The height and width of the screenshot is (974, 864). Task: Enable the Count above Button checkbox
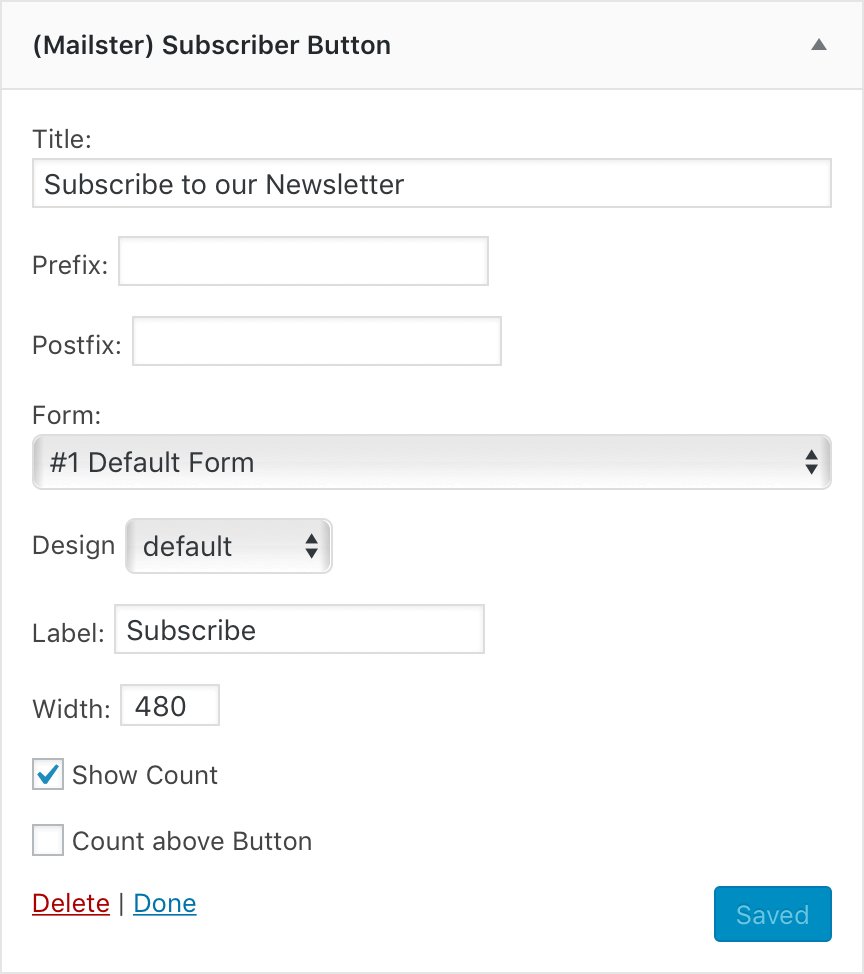47,840
